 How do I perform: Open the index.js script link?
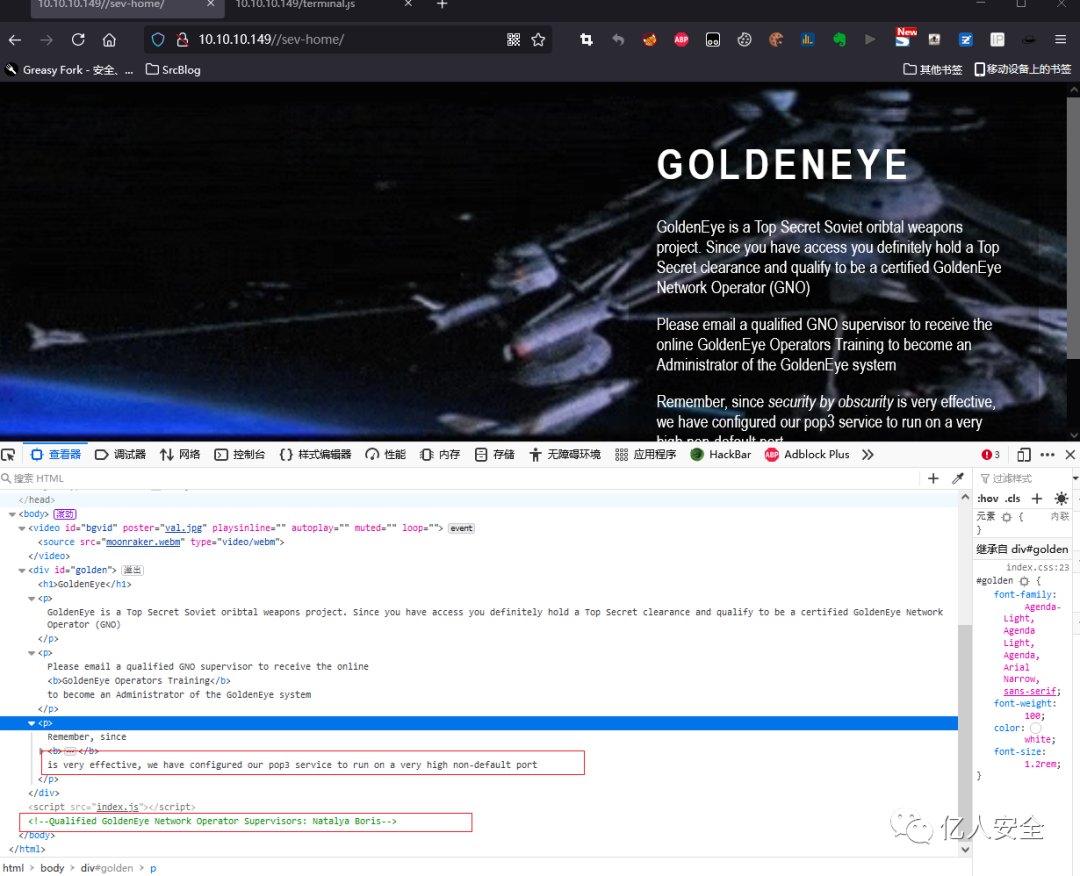click(118, 807)
